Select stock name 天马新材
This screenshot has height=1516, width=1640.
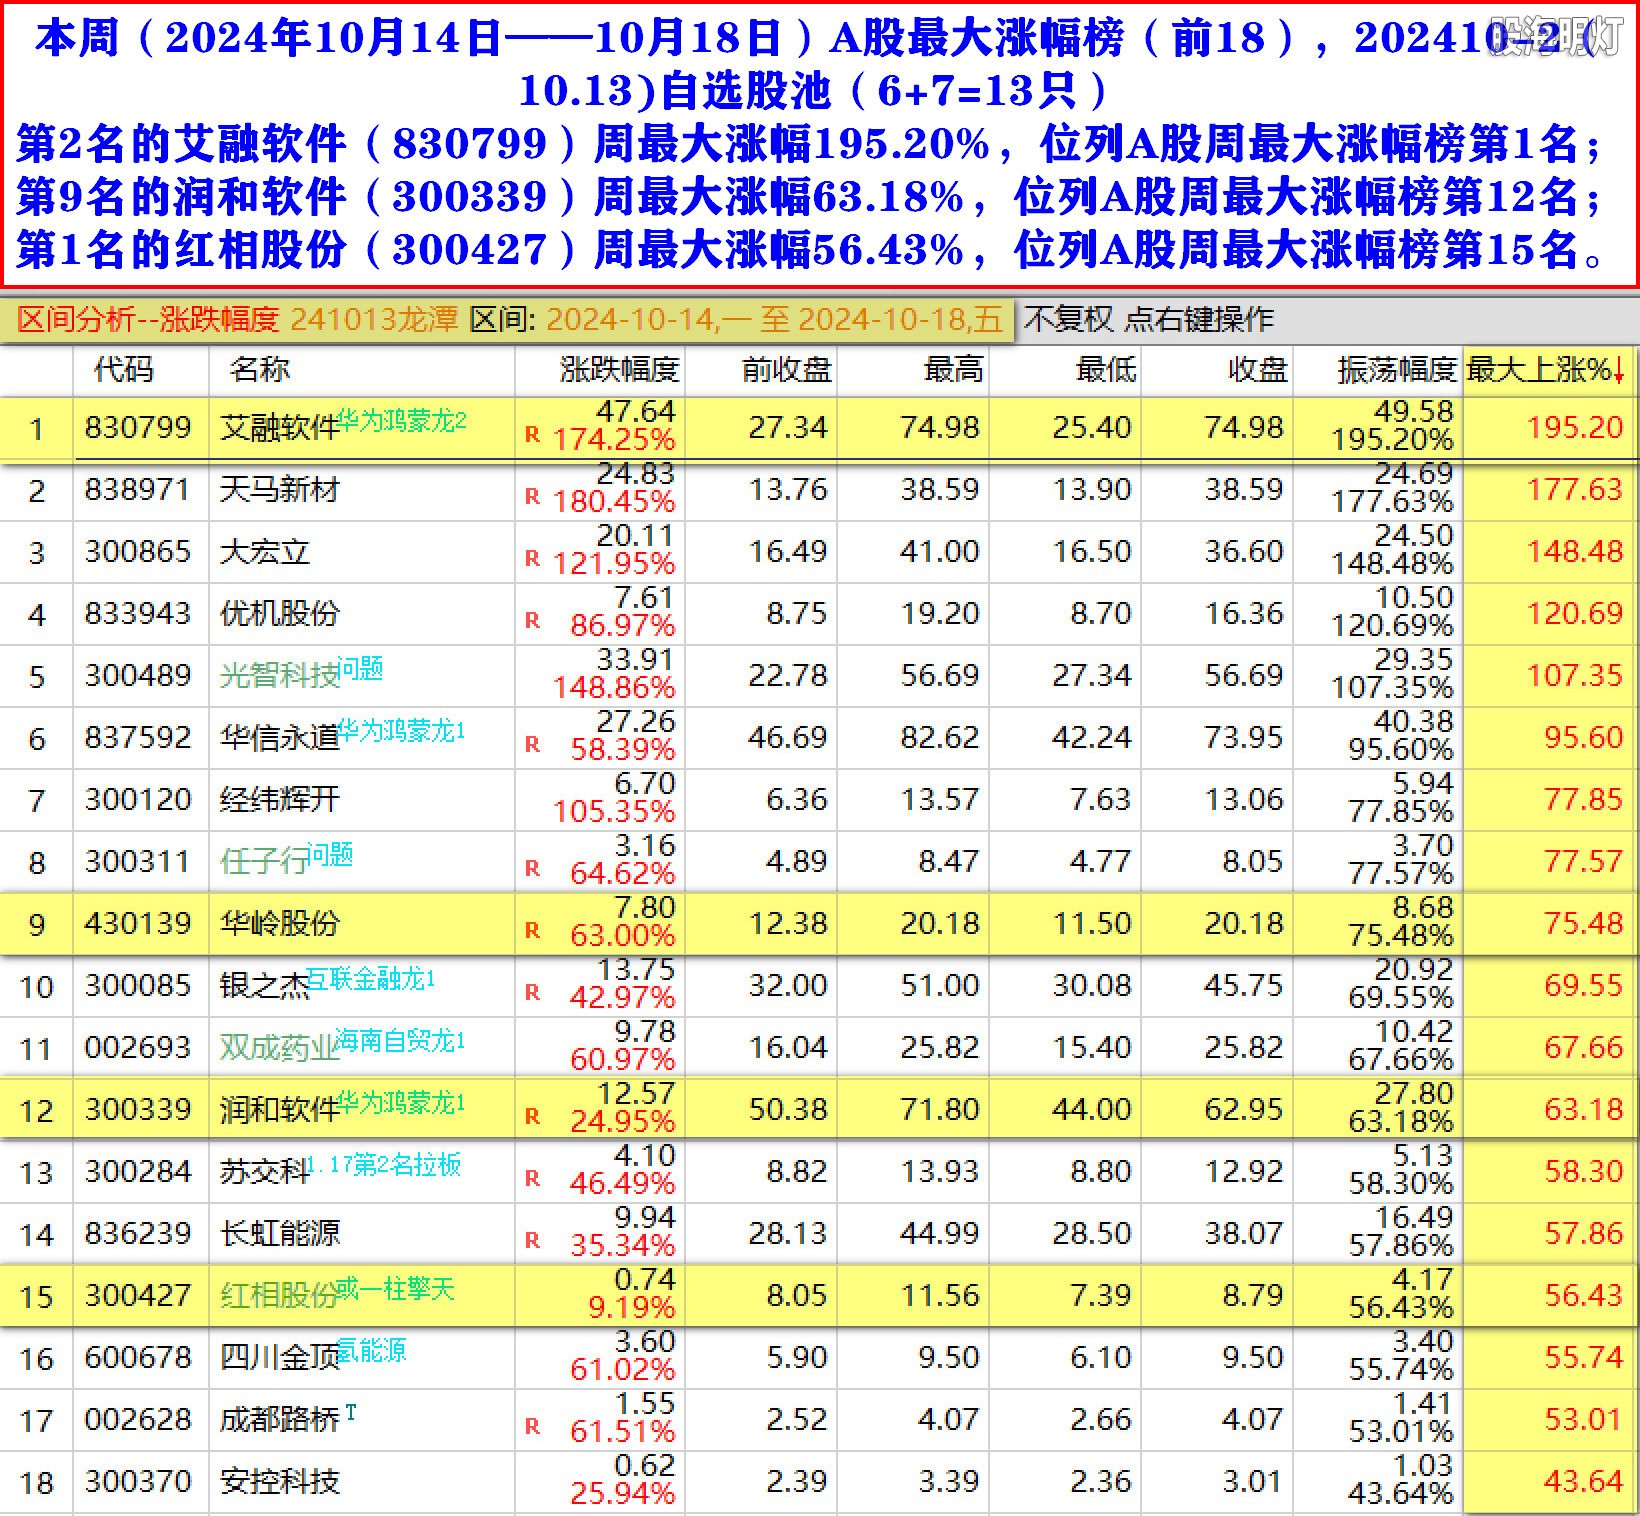coord(280,490)
